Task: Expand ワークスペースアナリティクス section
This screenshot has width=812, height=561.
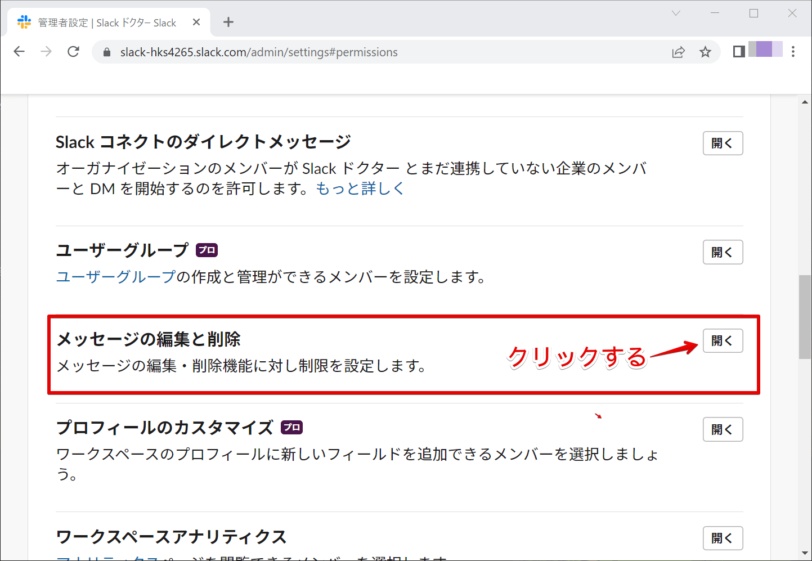Action: 722,538
